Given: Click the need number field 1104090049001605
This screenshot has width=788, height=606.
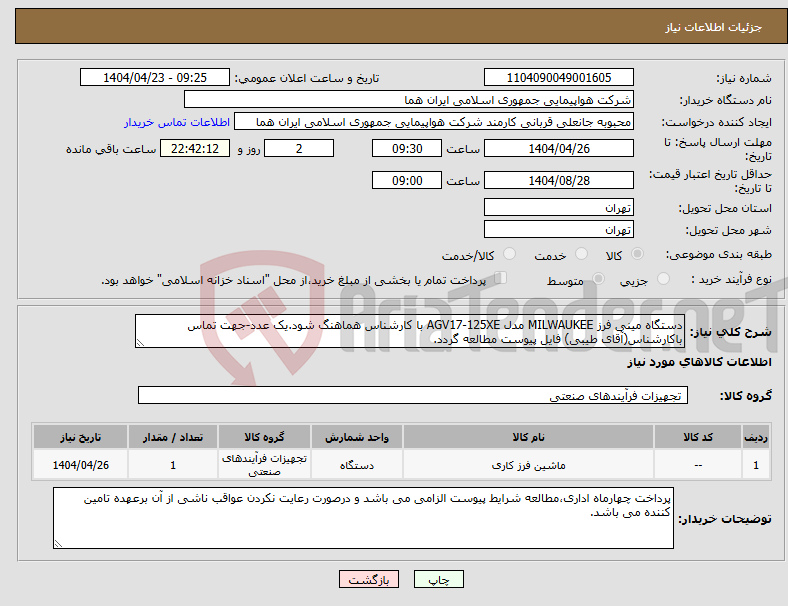Looking at the screenshot, I should click(559, 77).
